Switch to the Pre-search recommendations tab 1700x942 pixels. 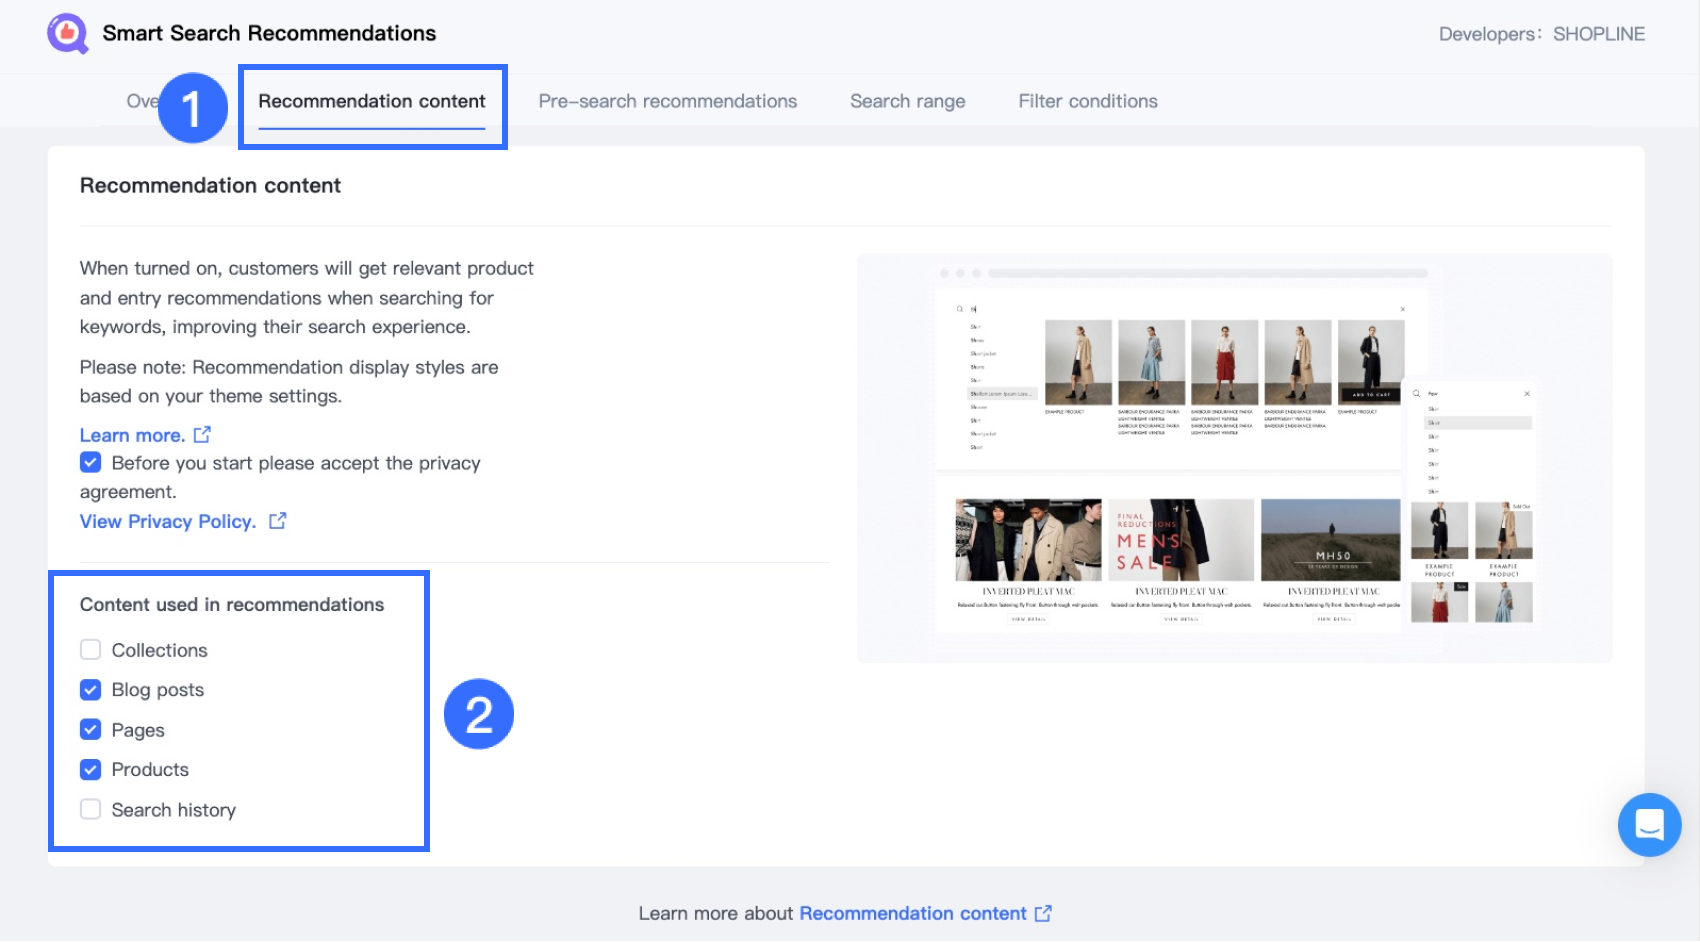667,100
